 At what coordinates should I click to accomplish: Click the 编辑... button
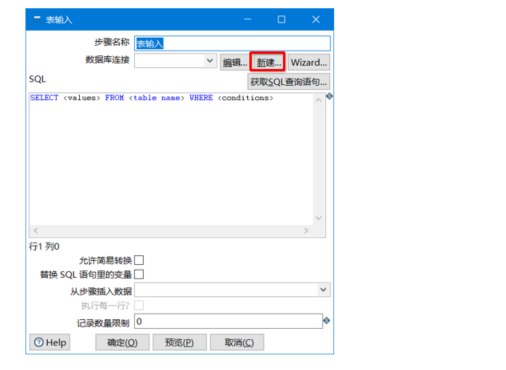tap(235, 62)
